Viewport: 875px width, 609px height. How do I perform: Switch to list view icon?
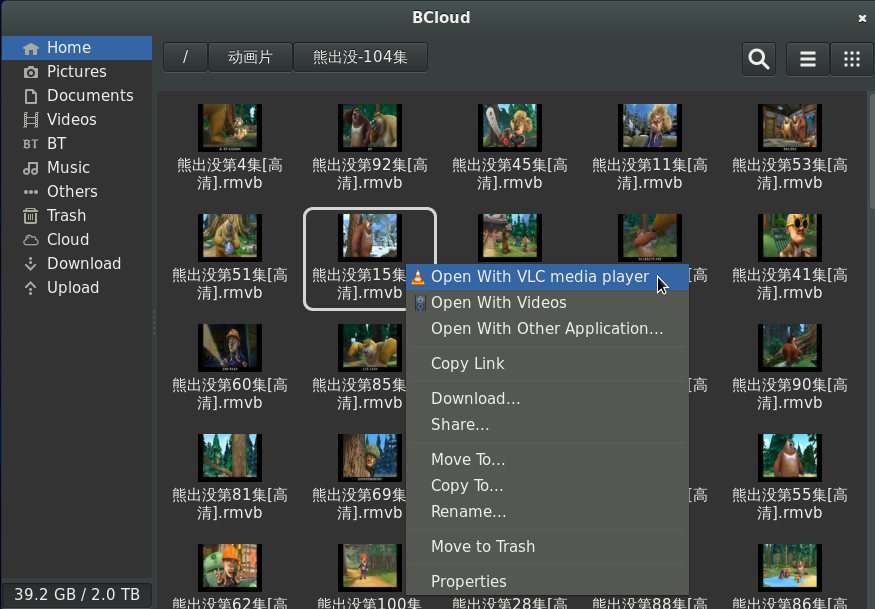tap(808, 59)
